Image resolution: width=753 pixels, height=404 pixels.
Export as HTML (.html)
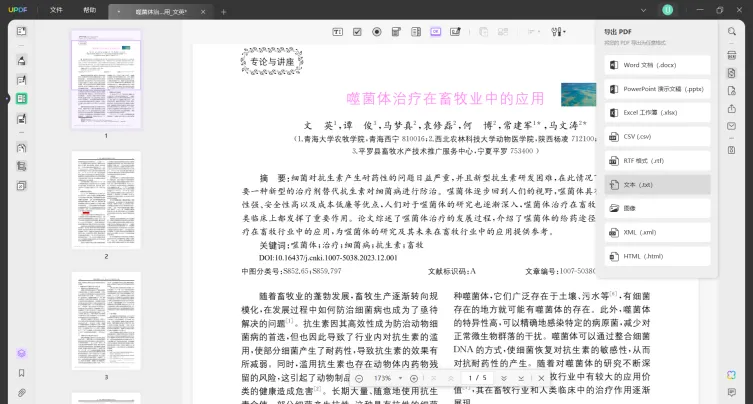pos(657,256)
